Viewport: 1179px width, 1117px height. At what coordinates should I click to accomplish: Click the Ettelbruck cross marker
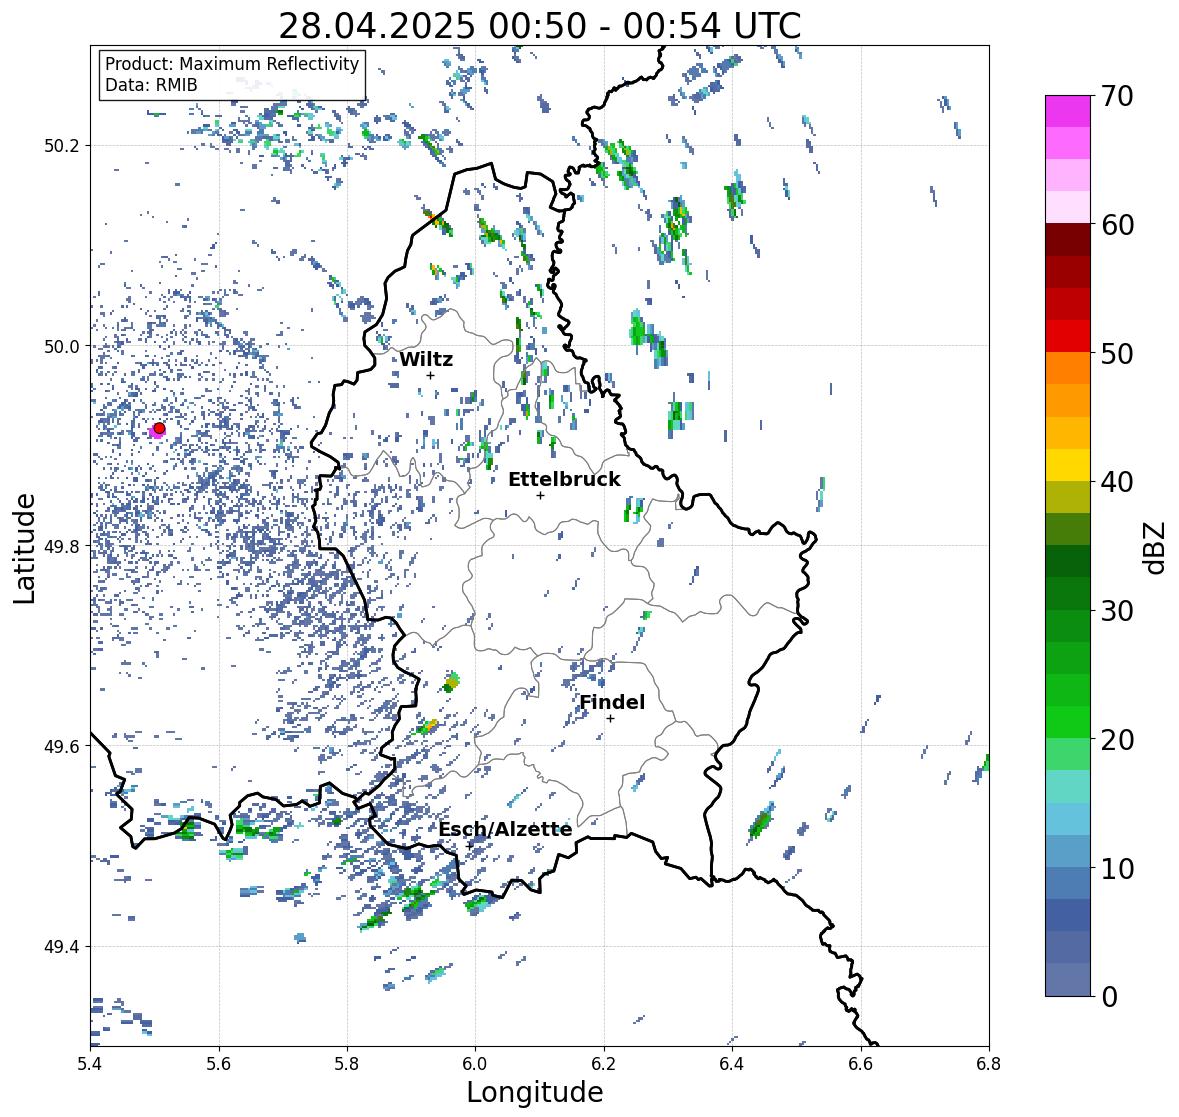(x=540, y=495)
